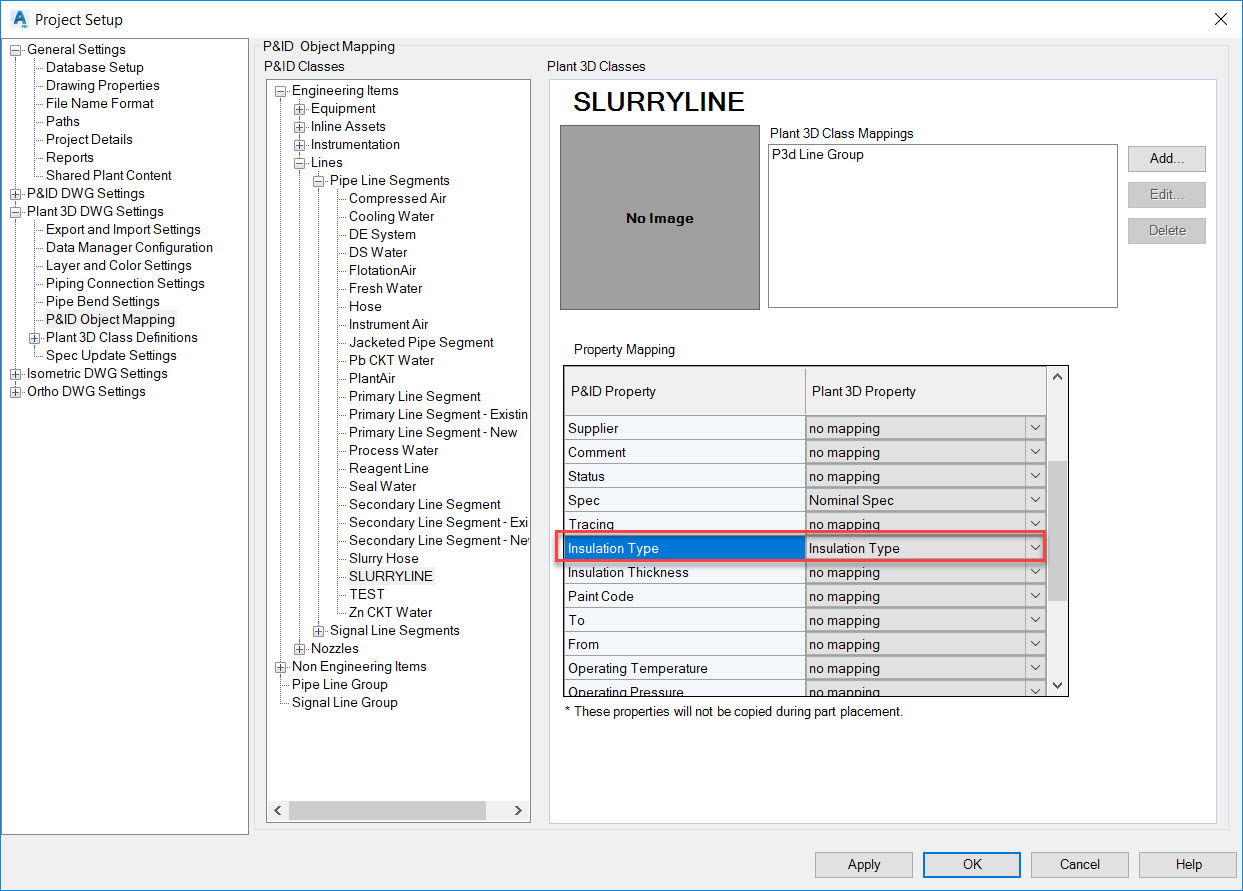This screenshot has width=1243, height=891.
Task: Select Cooling Water line class
Action: [391, 217]
